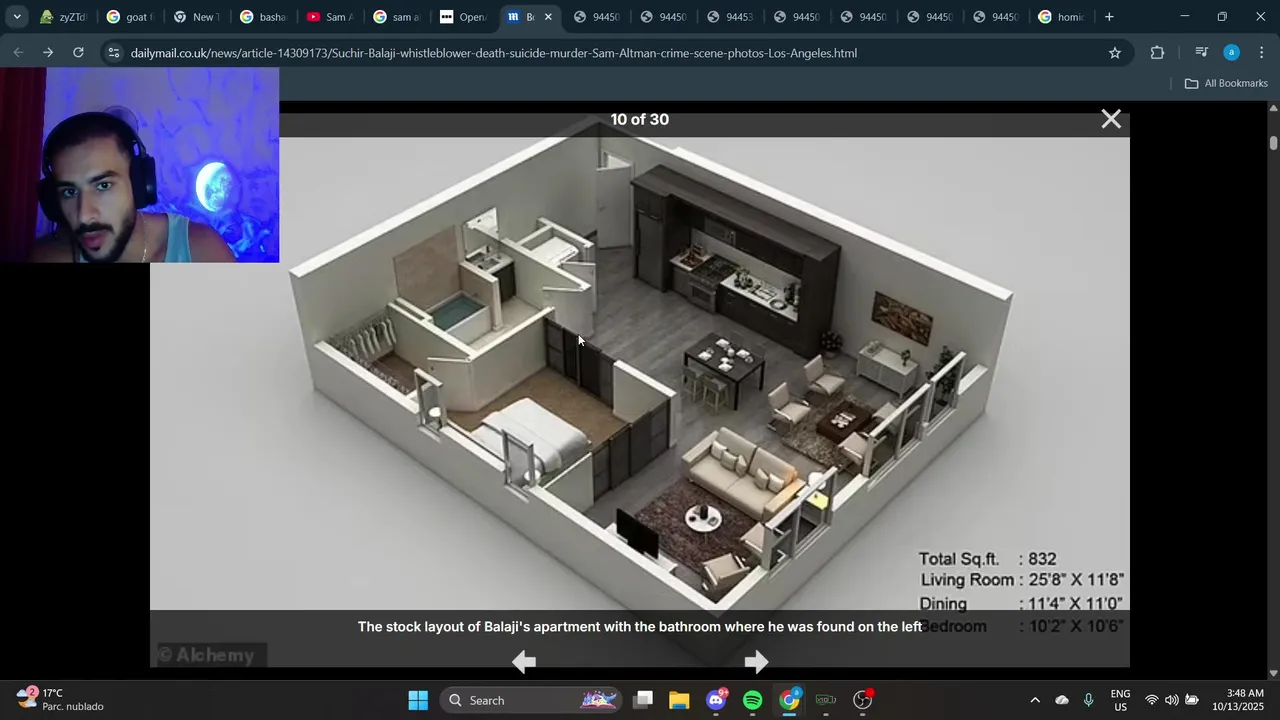Open OBS Studio from the taskbar

[x=863, y=700]
